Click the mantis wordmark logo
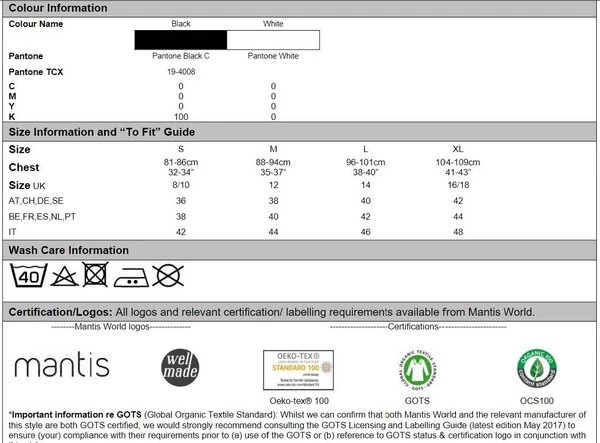The height and width of the screenshot is (443, 600). coord(61,364)
